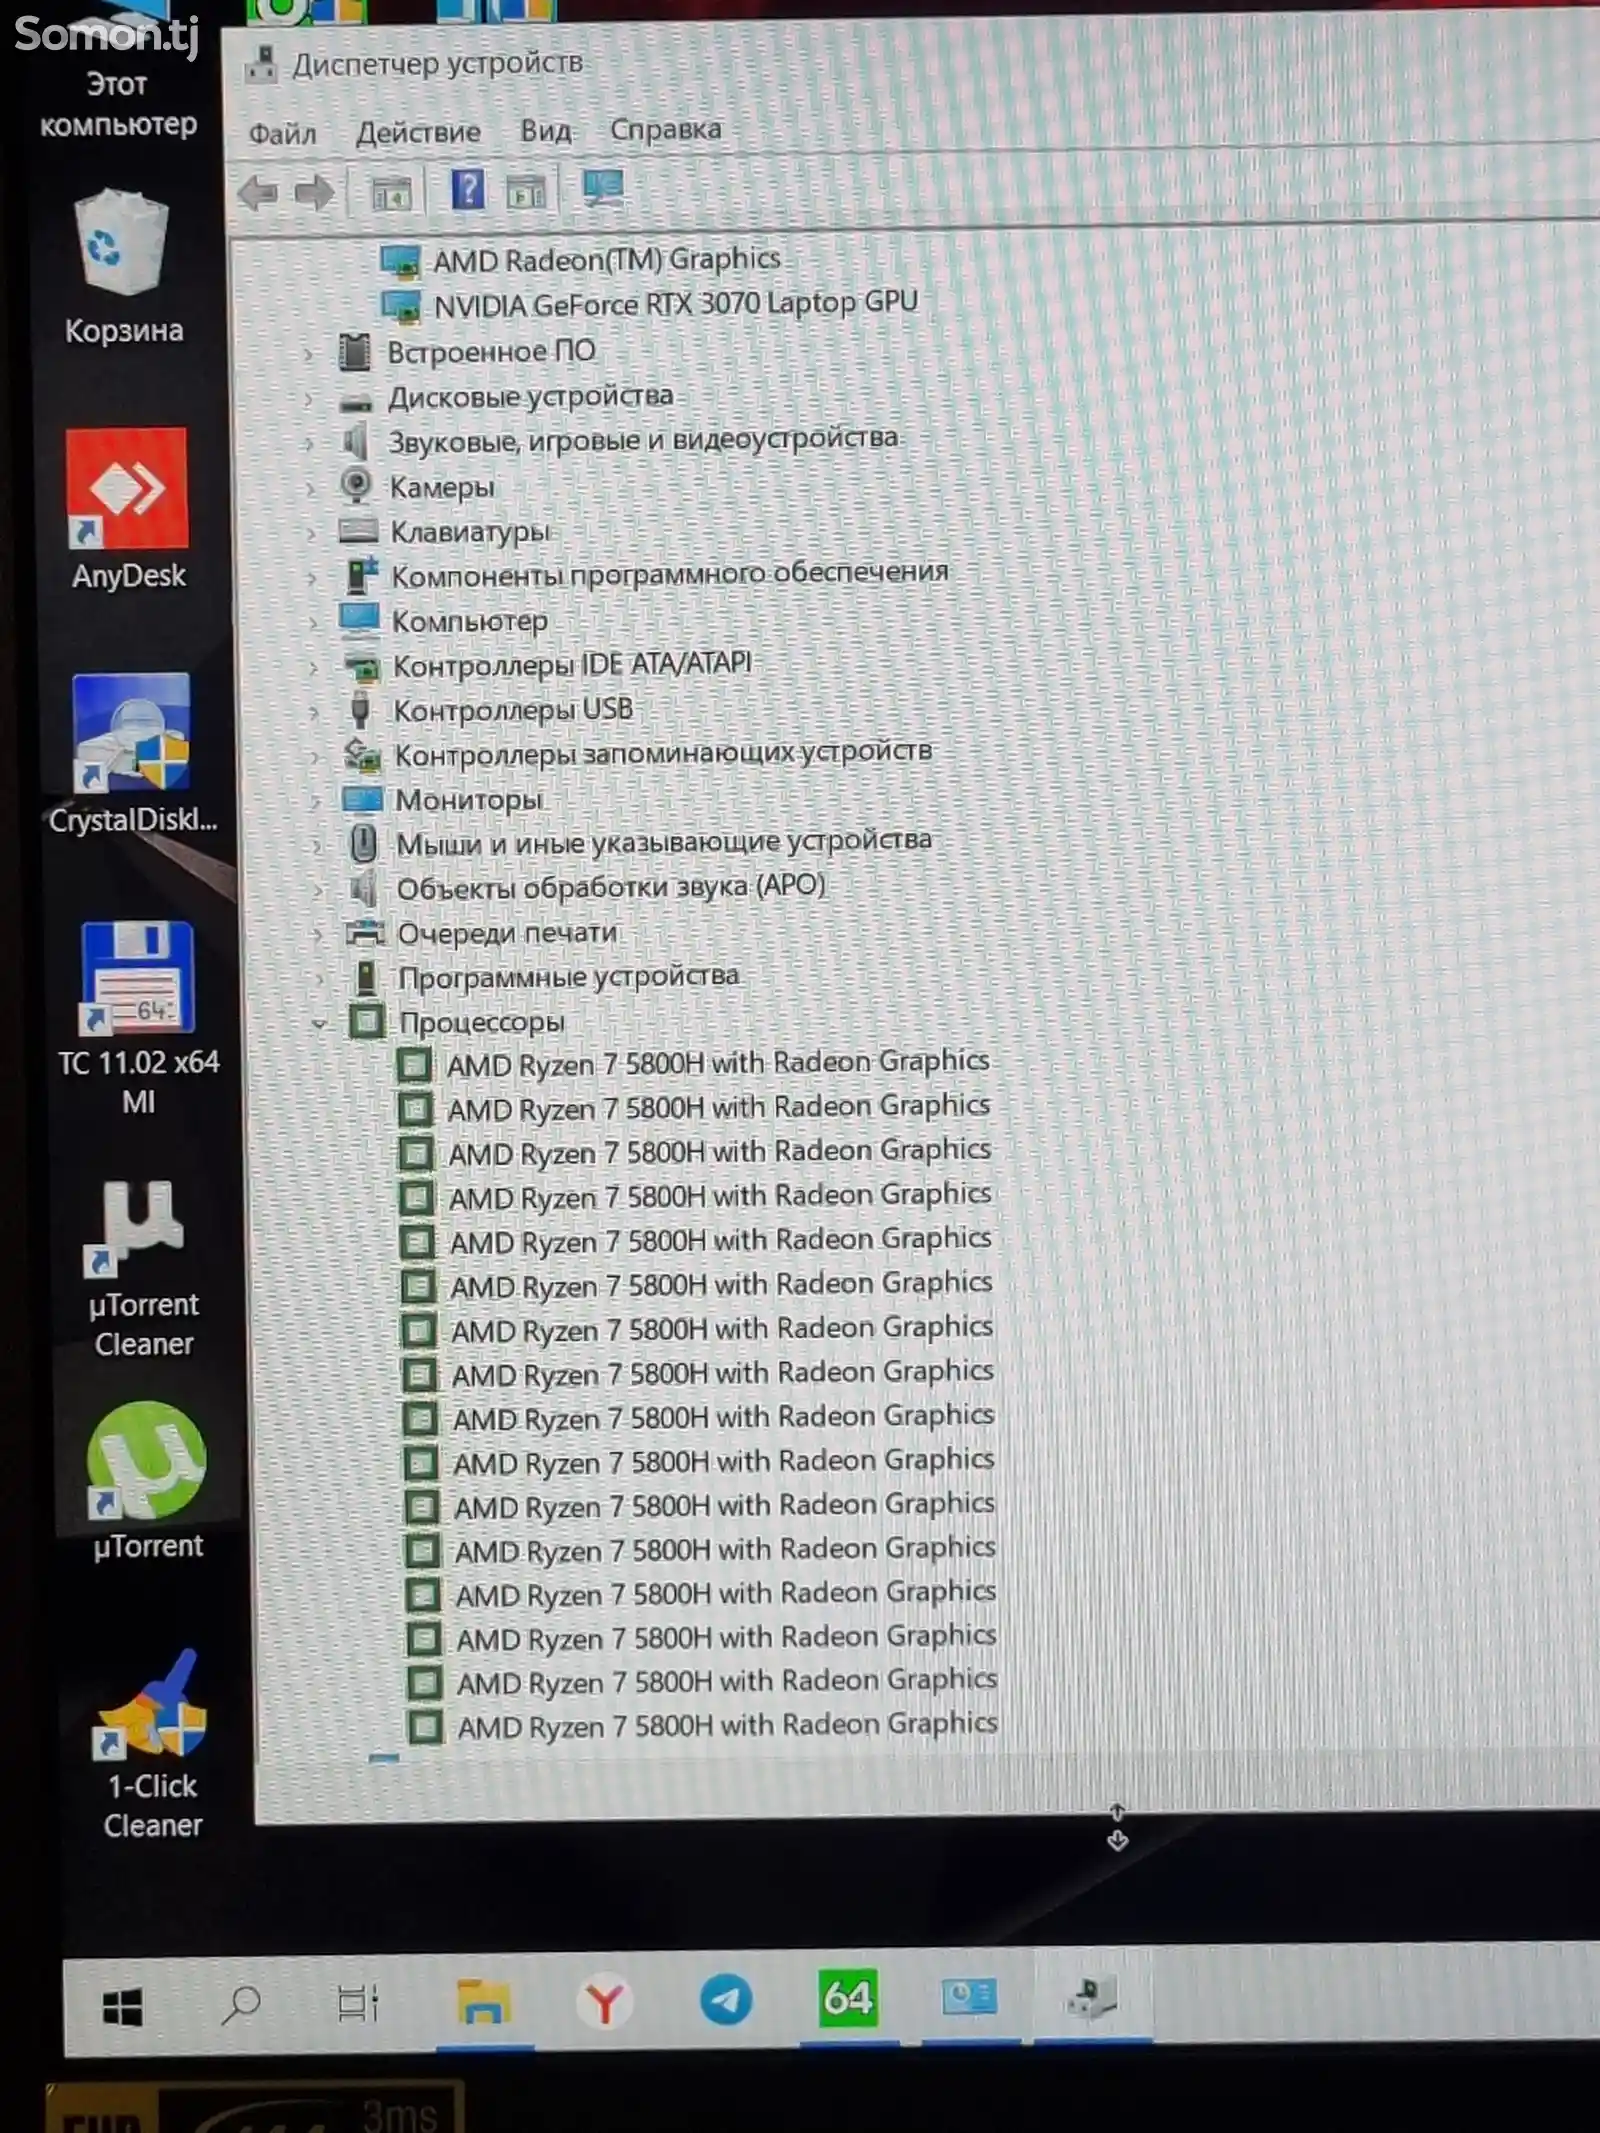Image resolution: width=1600 pixels, height=2133 pixels.
Task: Expand Звуковые, игровые и видеоустройства category
Action: (311, 443)
